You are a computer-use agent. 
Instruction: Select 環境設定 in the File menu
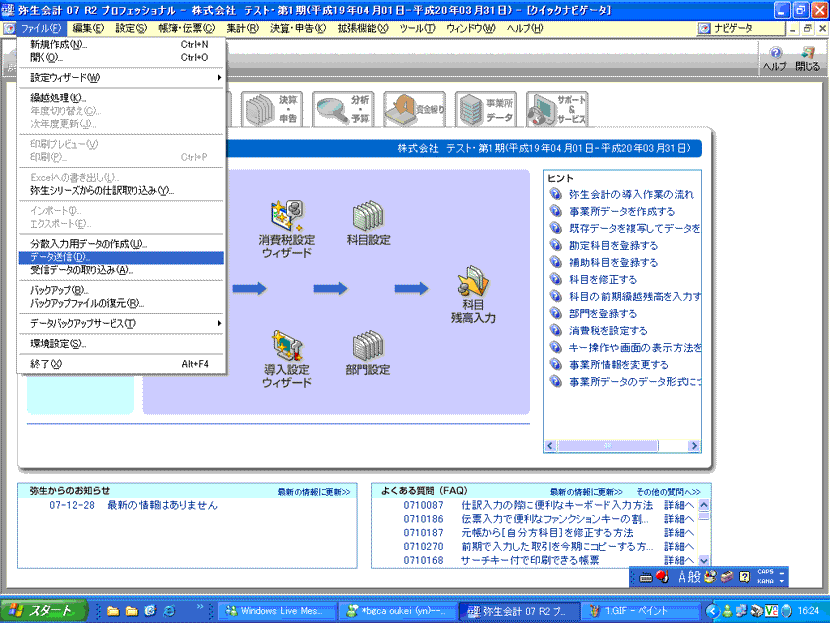pos(58,343)
